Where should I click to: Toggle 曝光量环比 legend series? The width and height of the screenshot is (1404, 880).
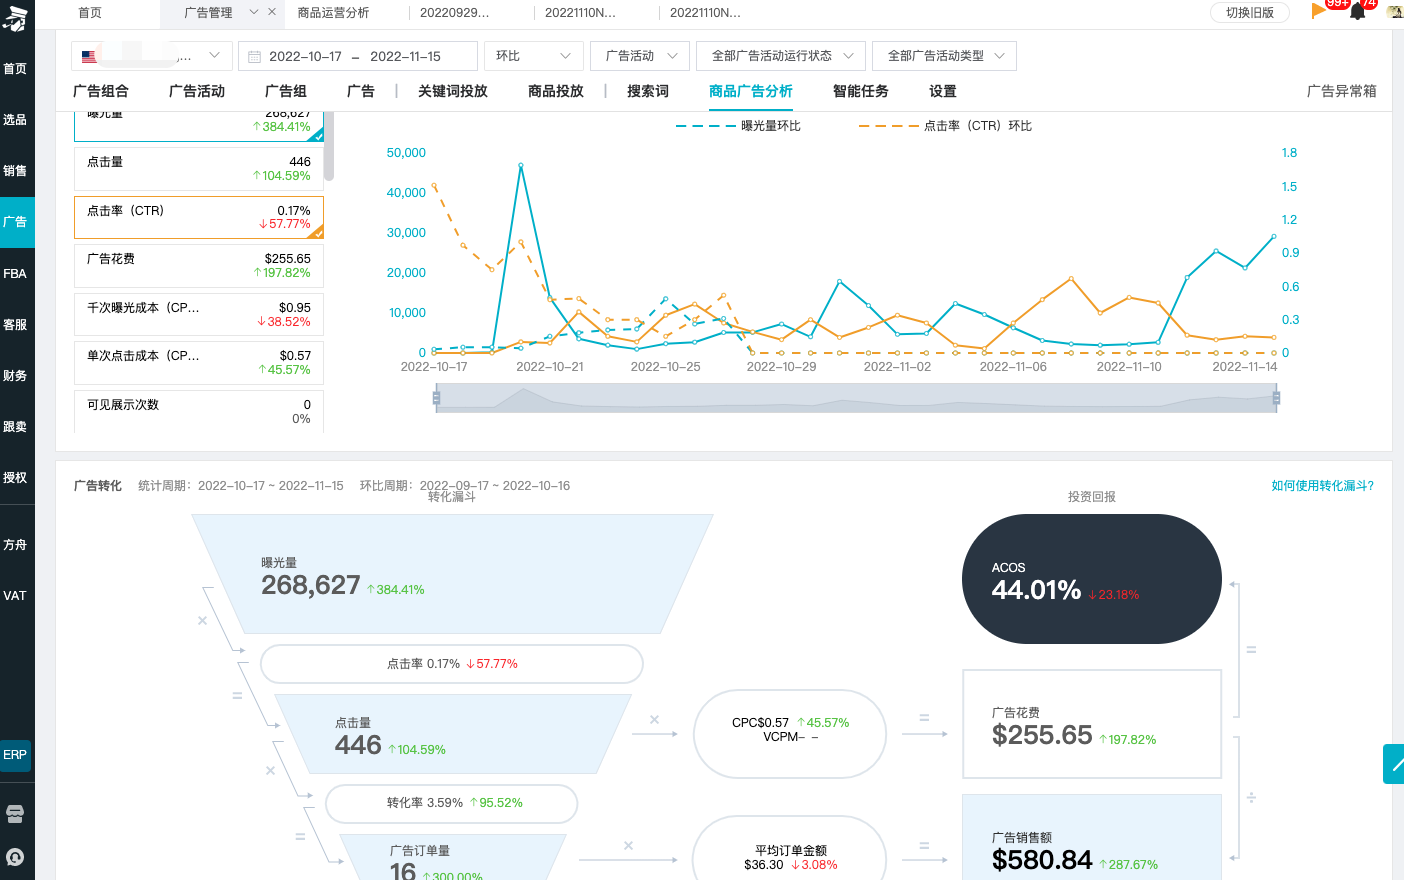738,126
